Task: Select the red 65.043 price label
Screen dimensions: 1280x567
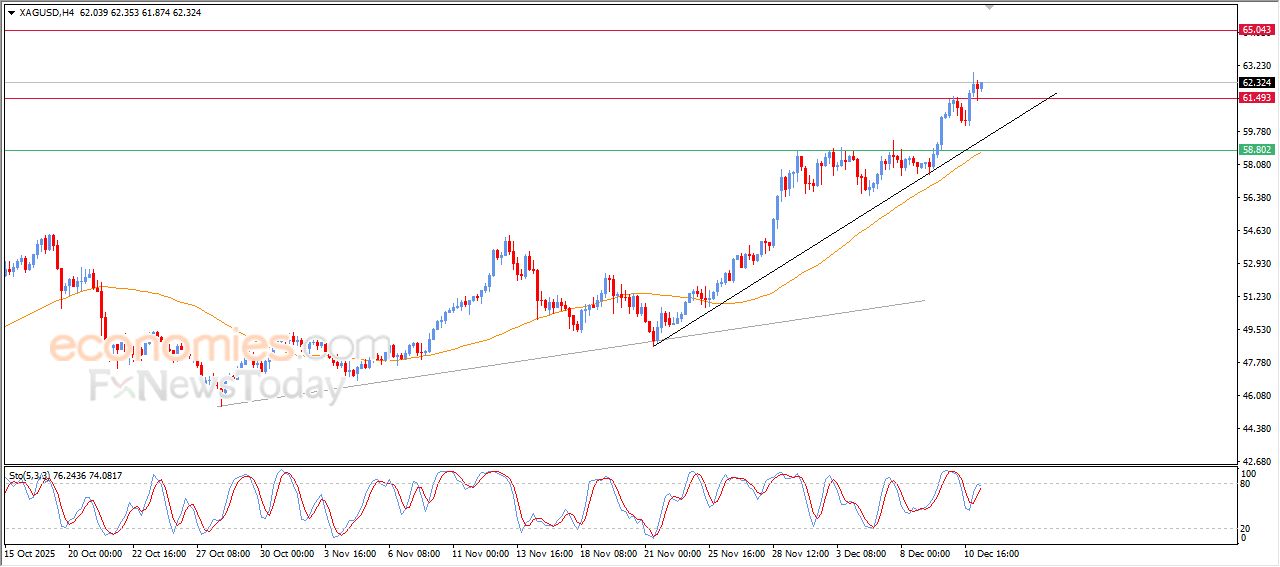Action: click(1257, 30)
